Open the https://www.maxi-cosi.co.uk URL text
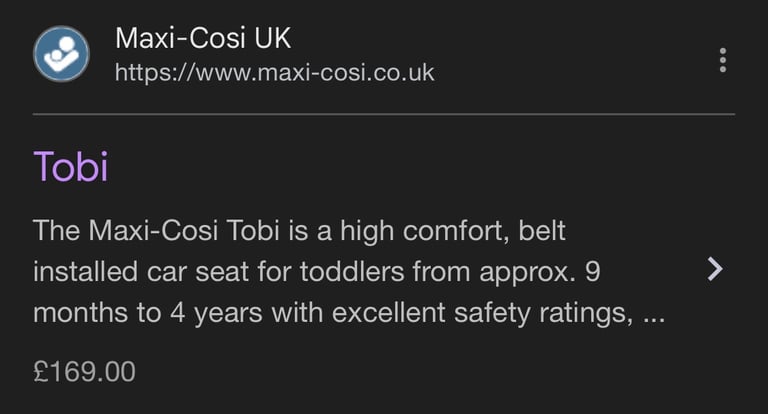 pyautogui.click(x=275, y=73)
